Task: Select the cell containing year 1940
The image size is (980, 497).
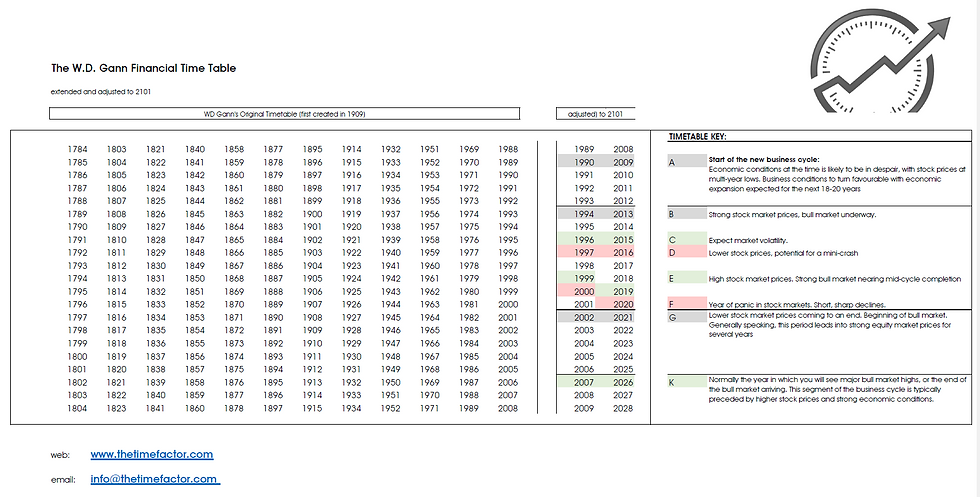Action: 391,253
